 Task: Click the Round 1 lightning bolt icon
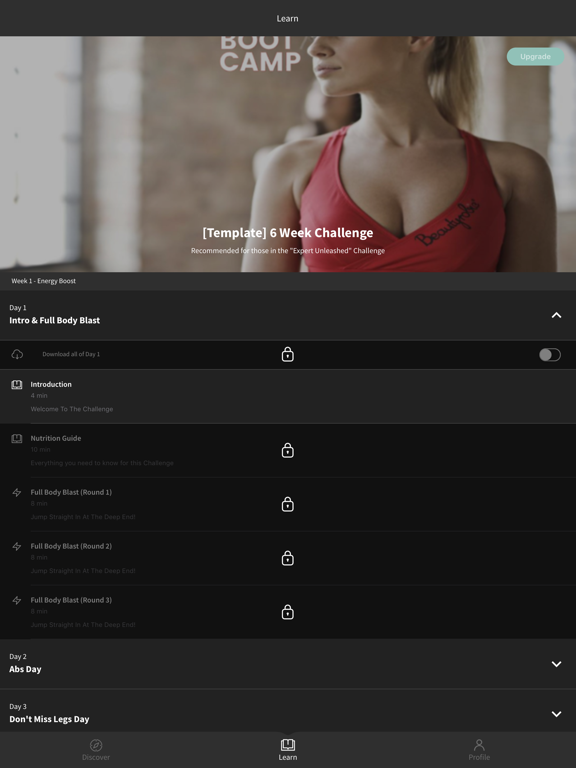(x=17, y=492)
